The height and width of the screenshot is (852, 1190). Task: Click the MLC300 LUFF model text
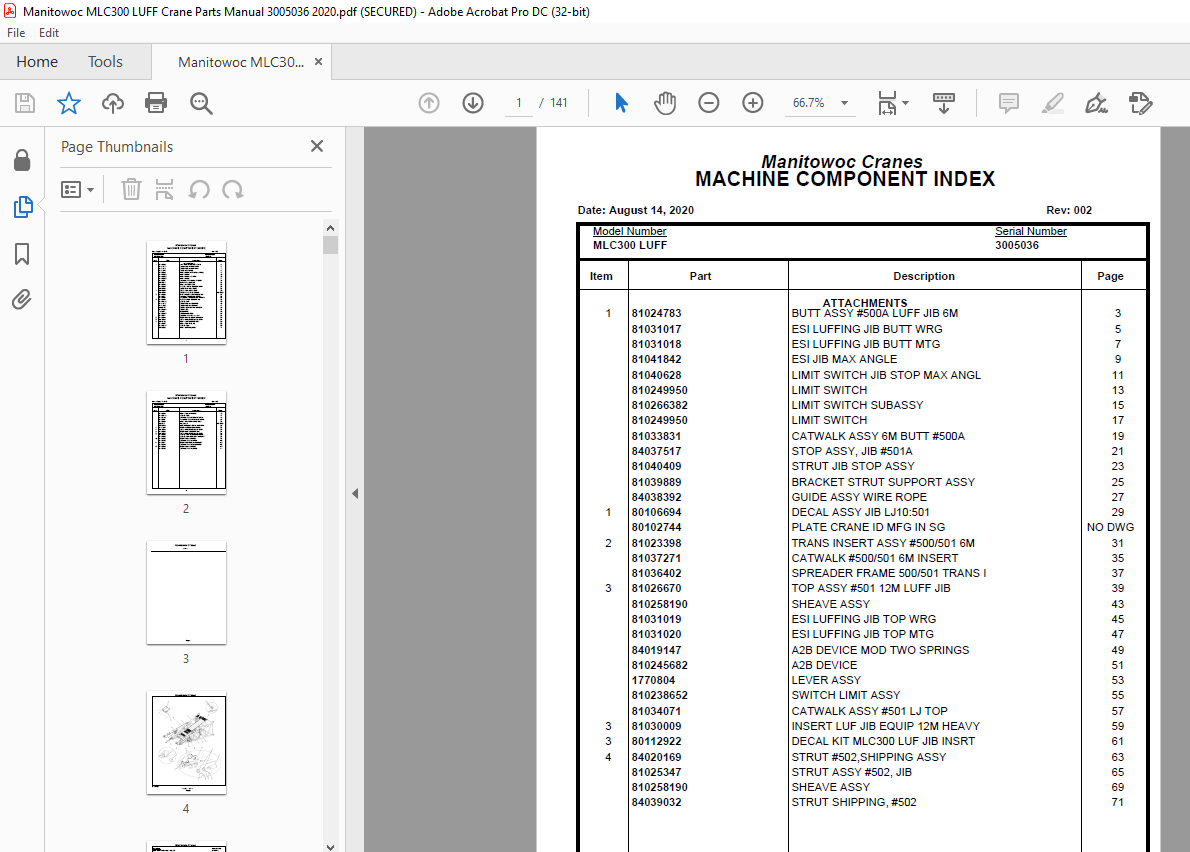(630, 245)
